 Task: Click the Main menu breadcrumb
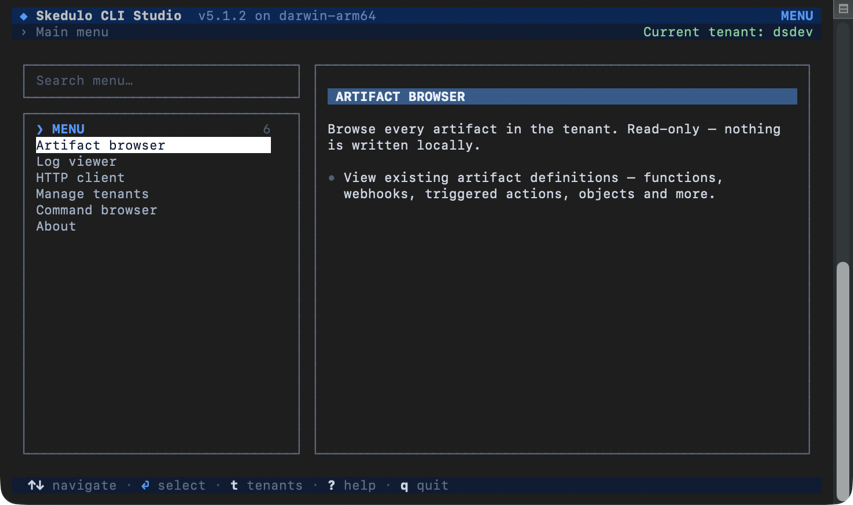coord(72,32)
